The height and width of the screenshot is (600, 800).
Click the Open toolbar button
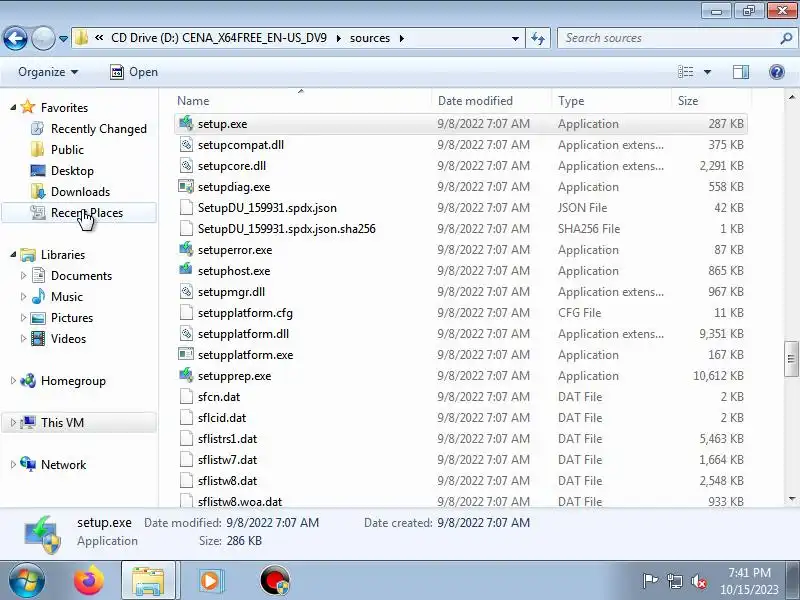[134, 72]
